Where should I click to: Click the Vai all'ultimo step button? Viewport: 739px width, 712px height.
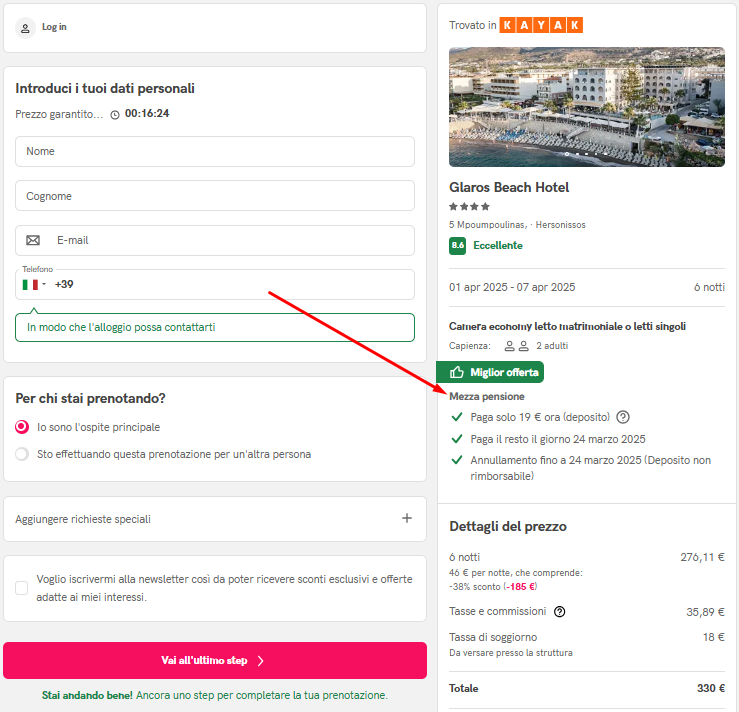pyautogui.click(x=215, y=660)
